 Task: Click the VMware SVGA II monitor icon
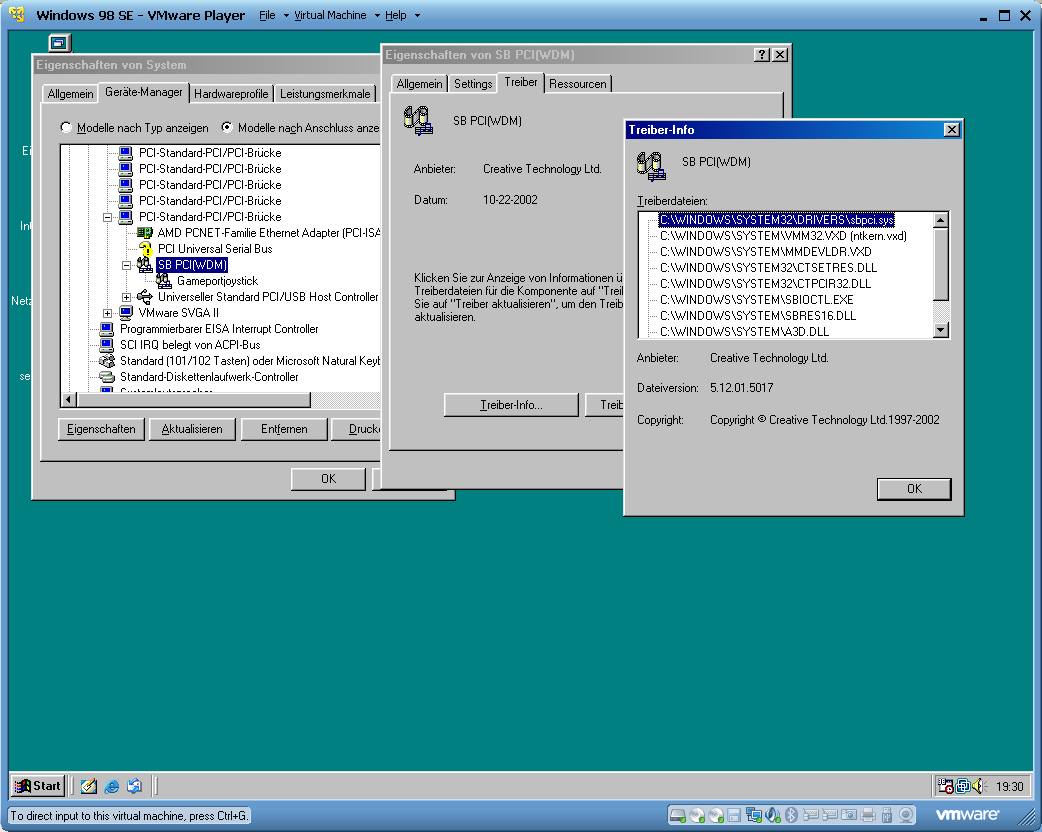[126, 313]
